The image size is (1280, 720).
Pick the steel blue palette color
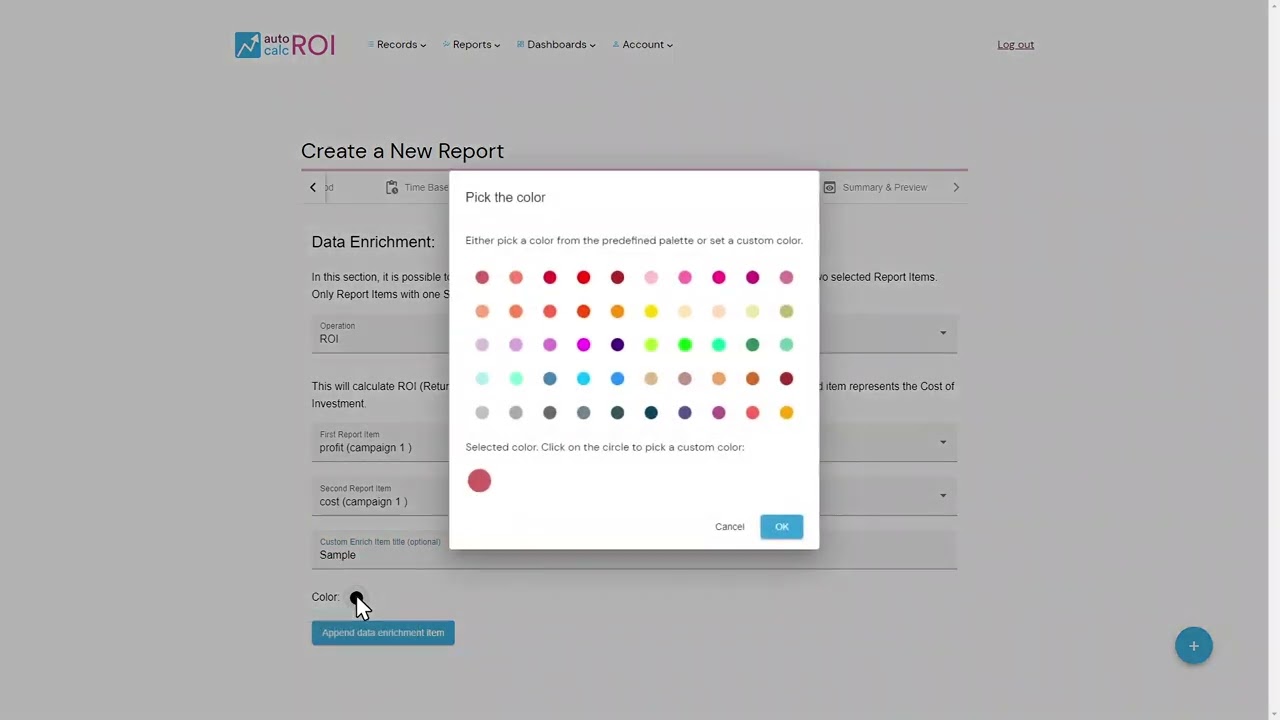coord(549,379)
